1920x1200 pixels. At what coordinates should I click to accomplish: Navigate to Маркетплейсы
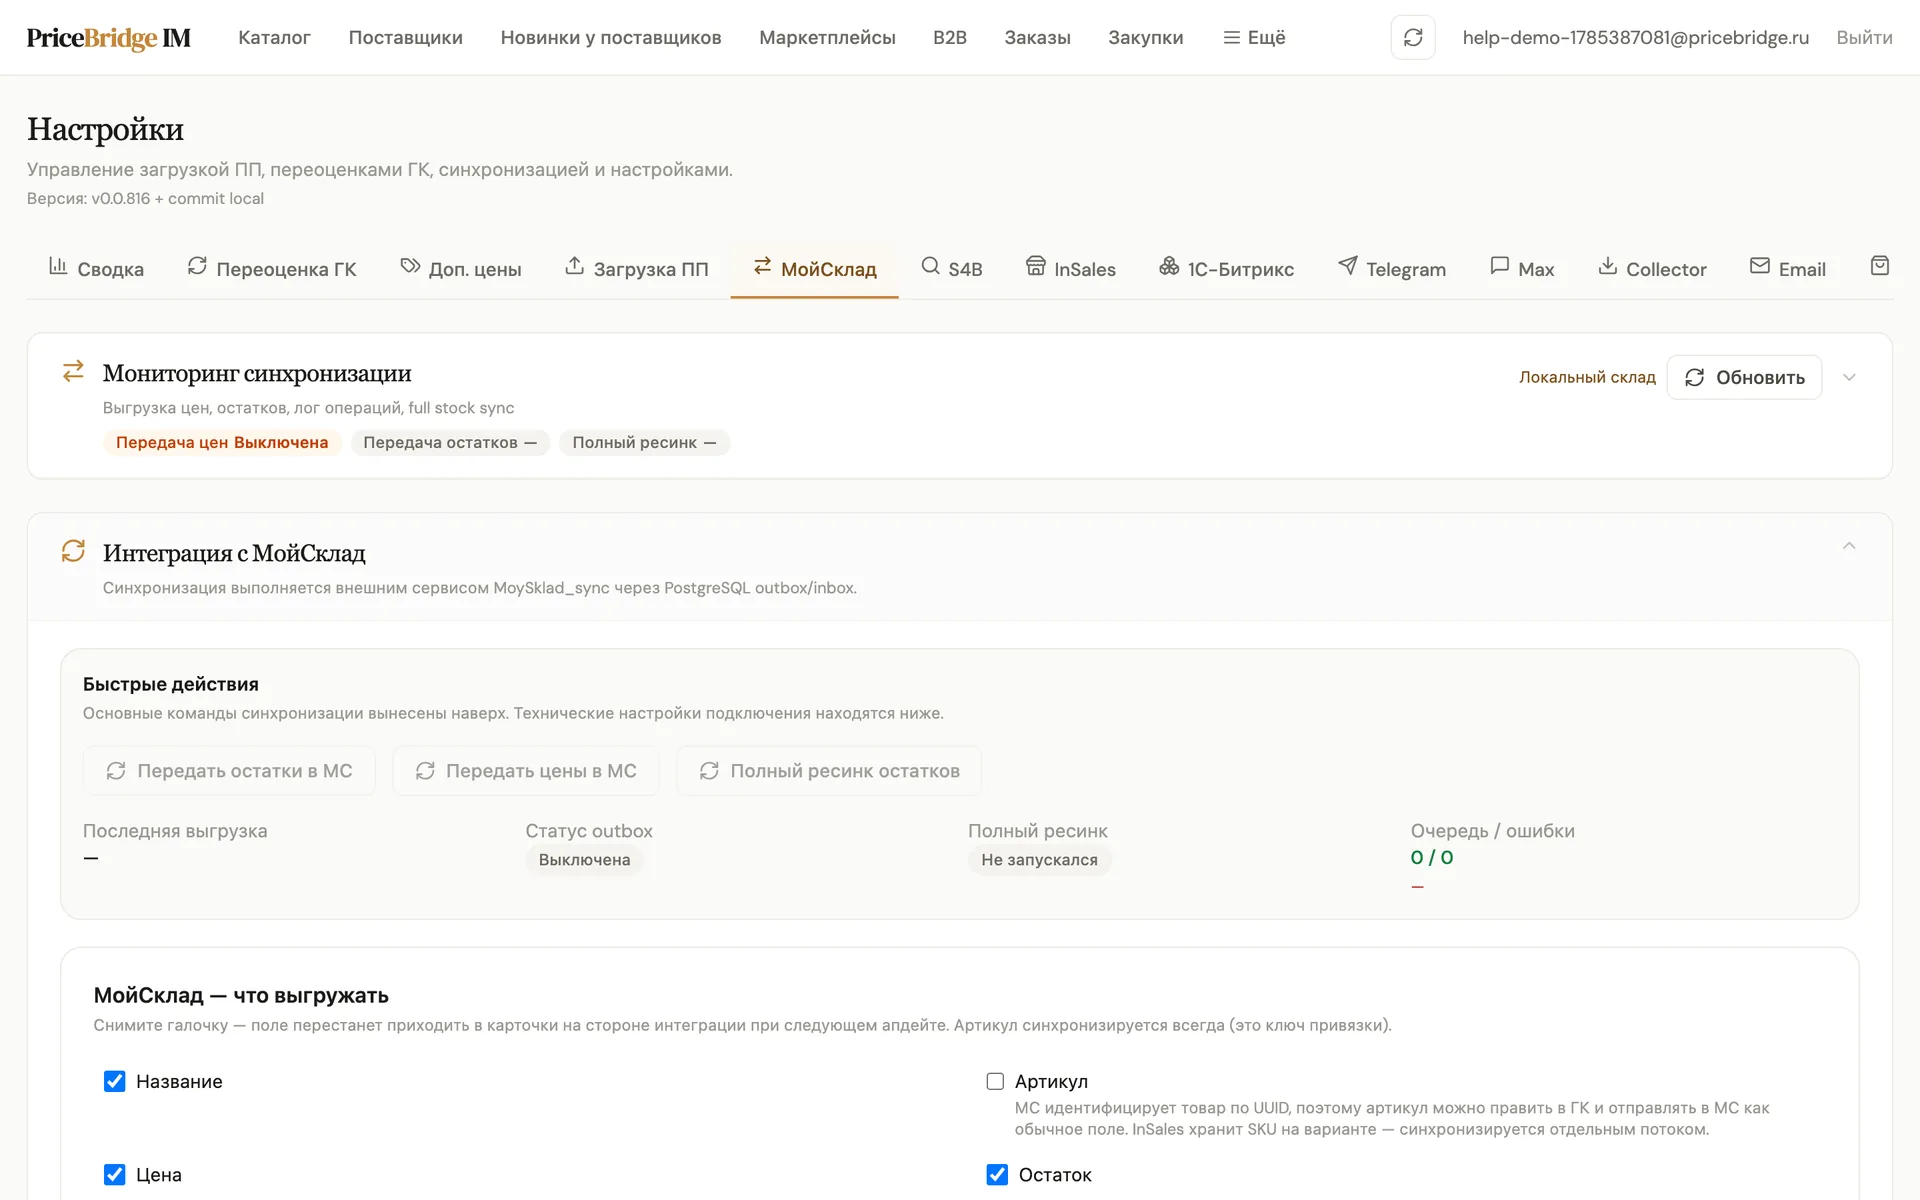point(827,38)
